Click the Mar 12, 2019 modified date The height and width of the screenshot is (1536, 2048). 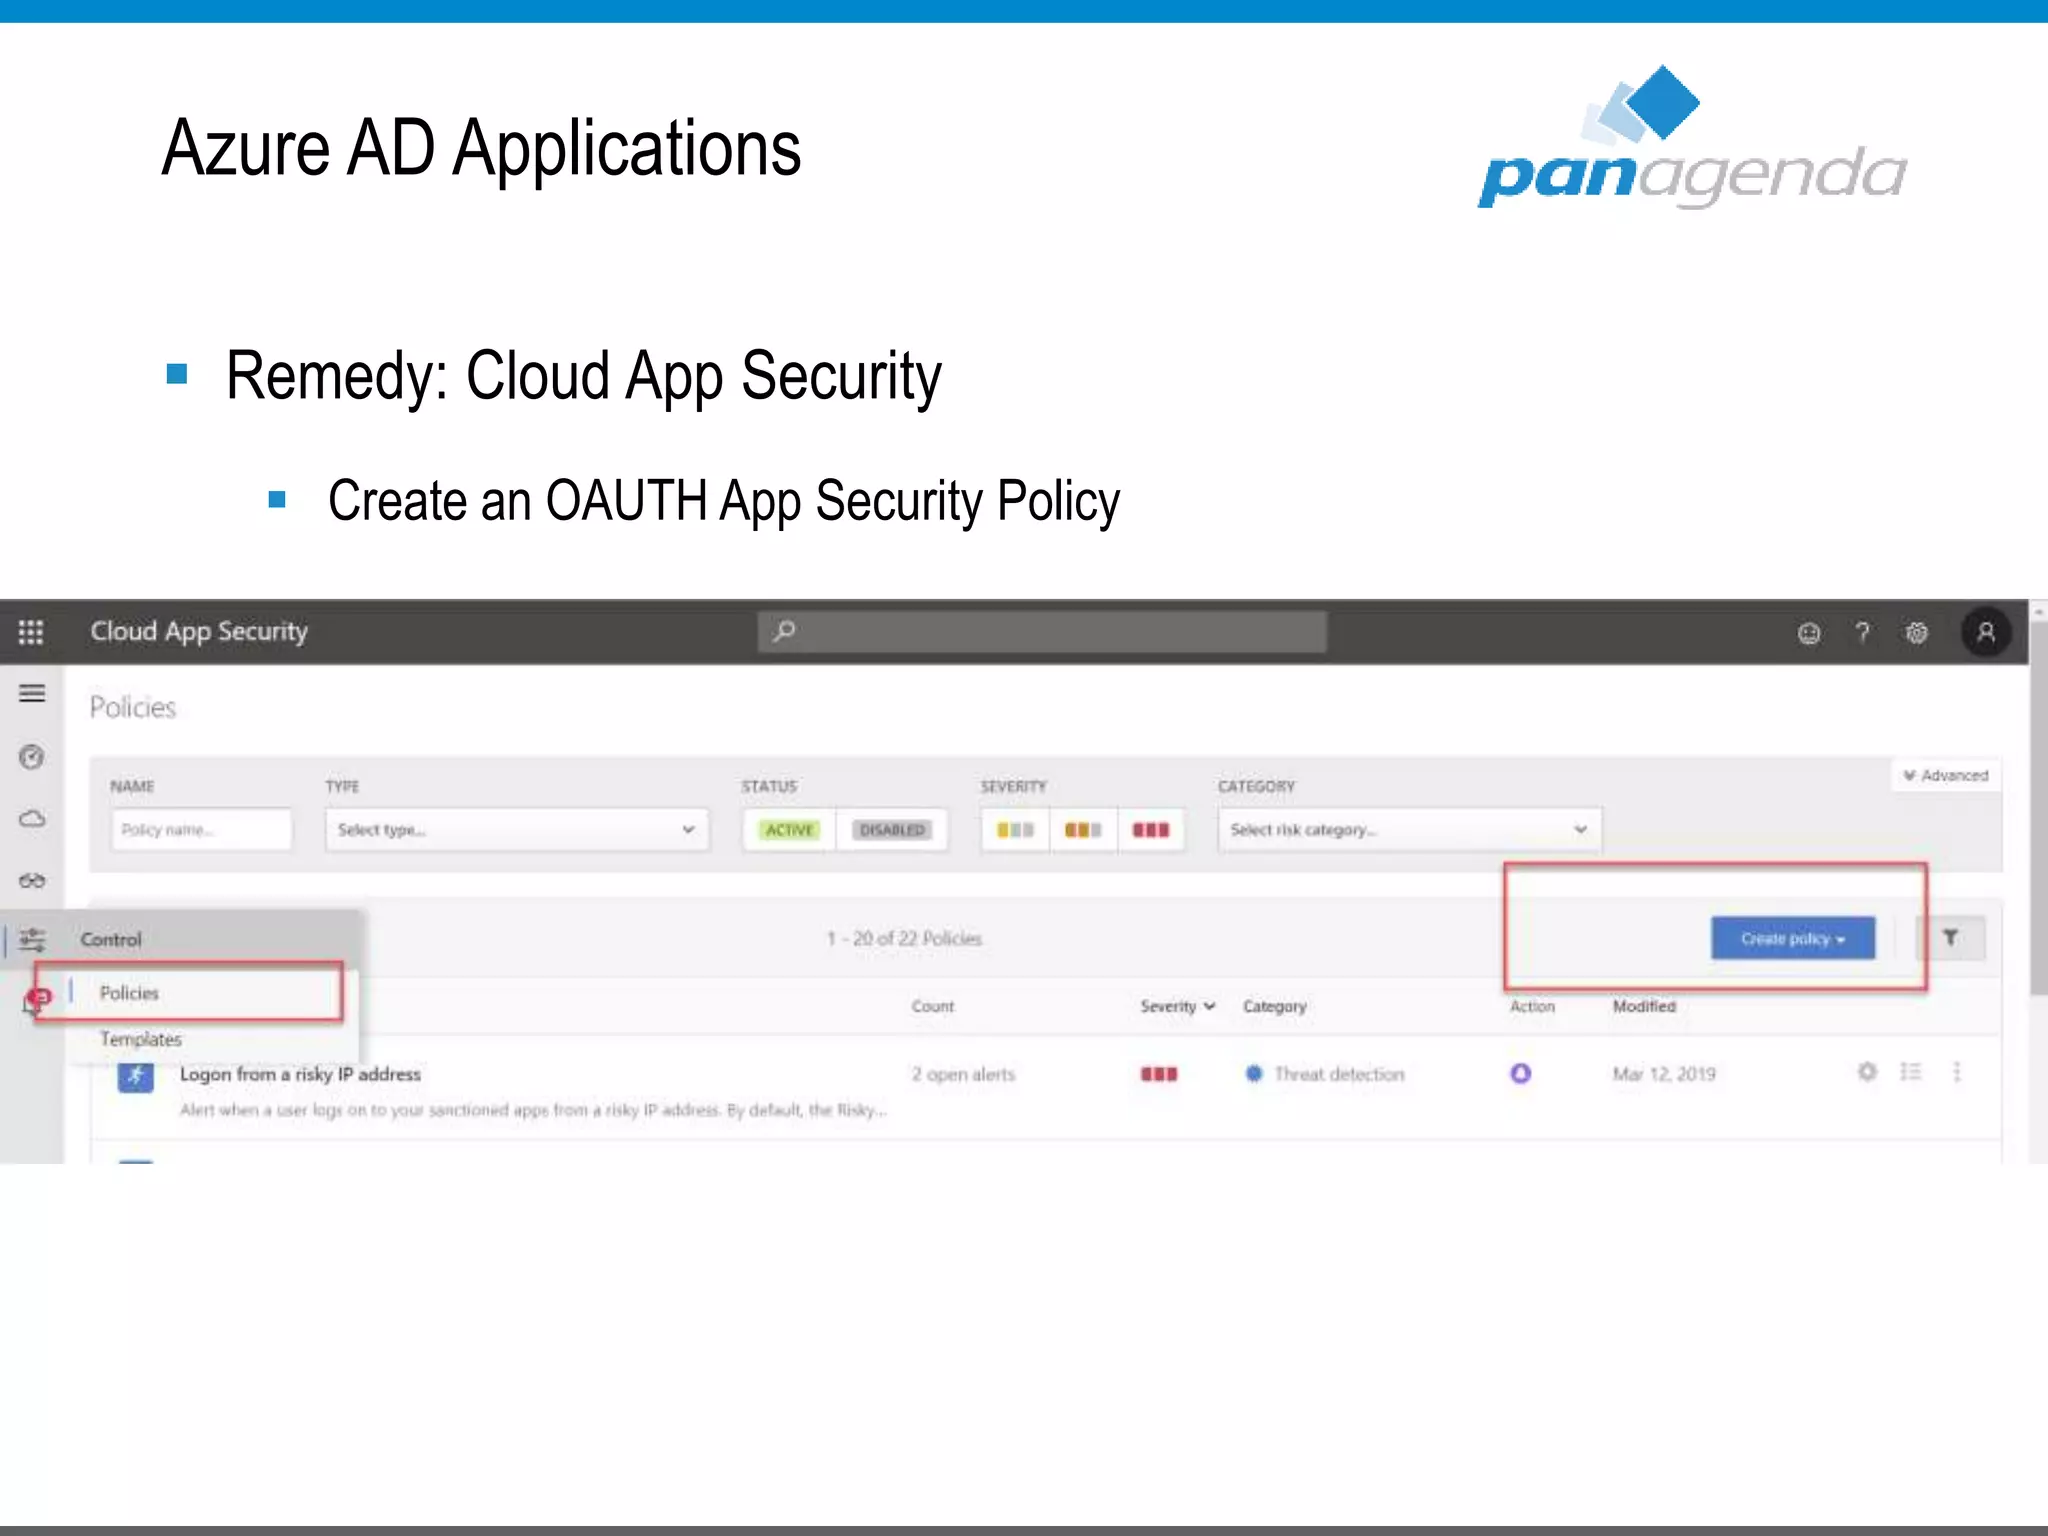coord(1664,1074)
